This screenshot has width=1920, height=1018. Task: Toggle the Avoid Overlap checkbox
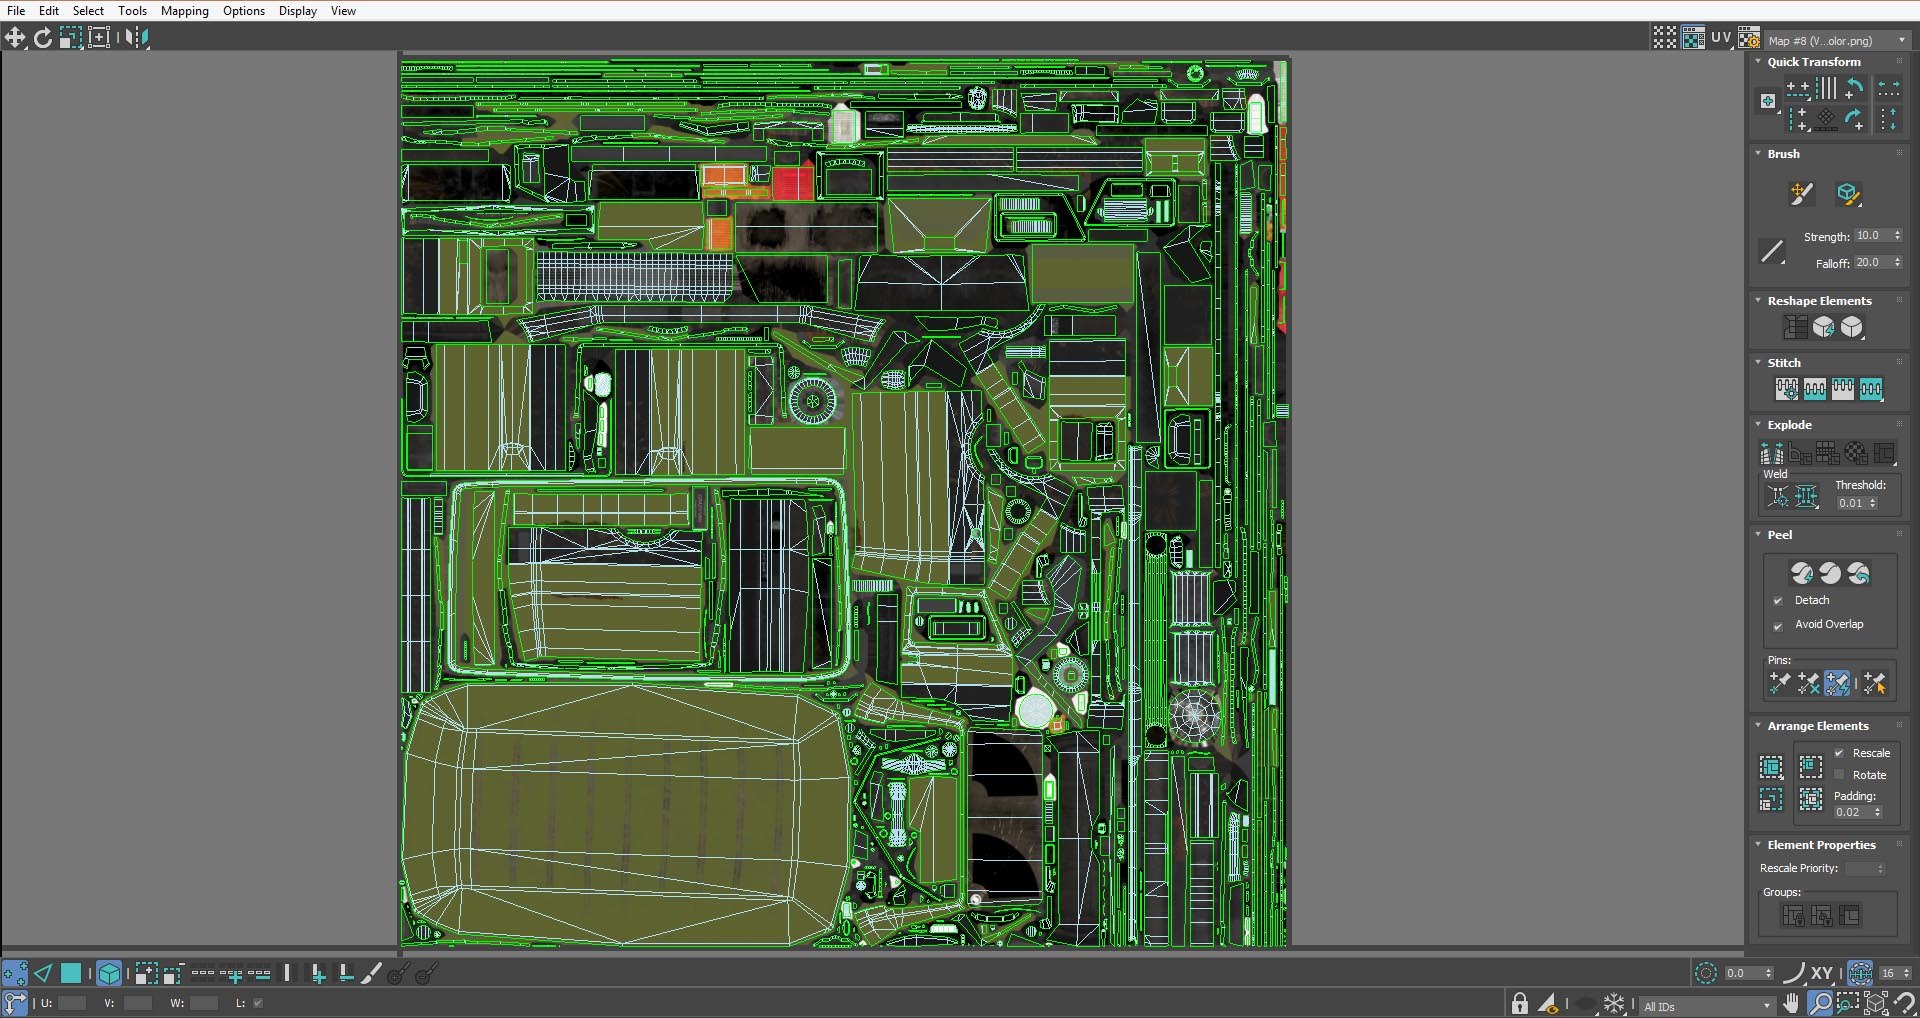pos(1778,626)
